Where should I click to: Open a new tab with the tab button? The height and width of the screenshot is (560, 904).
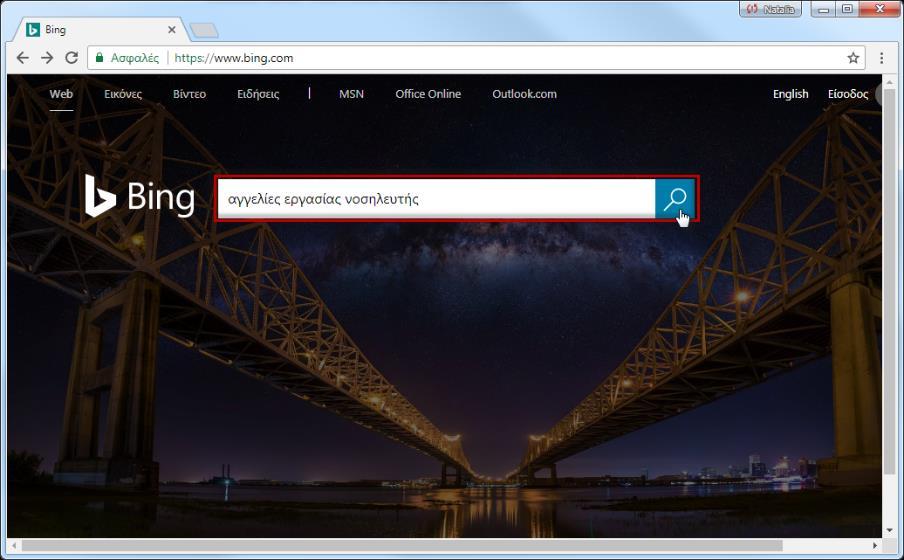coord(204,30)
